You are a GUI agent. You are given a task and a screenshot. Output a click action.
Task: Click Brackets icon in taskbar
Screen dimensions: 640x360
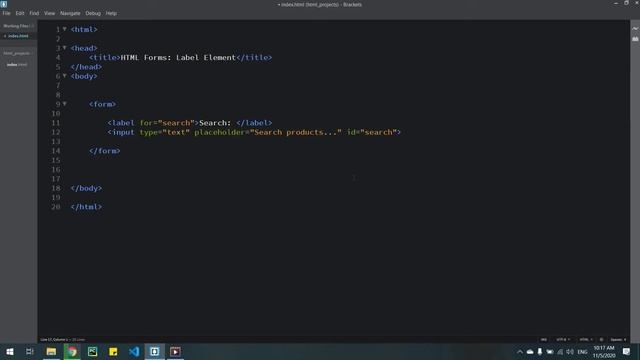point(155,351)
